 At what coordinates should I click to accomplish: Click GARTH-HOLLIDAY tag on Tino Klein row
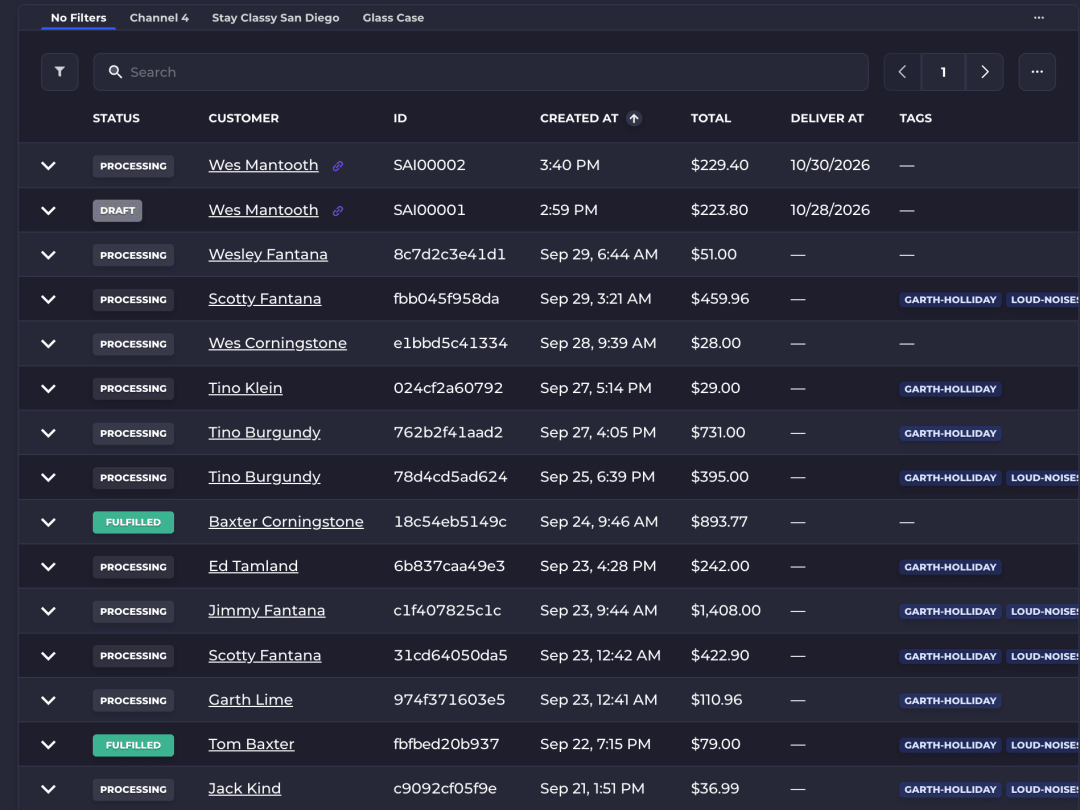[951, 389]
